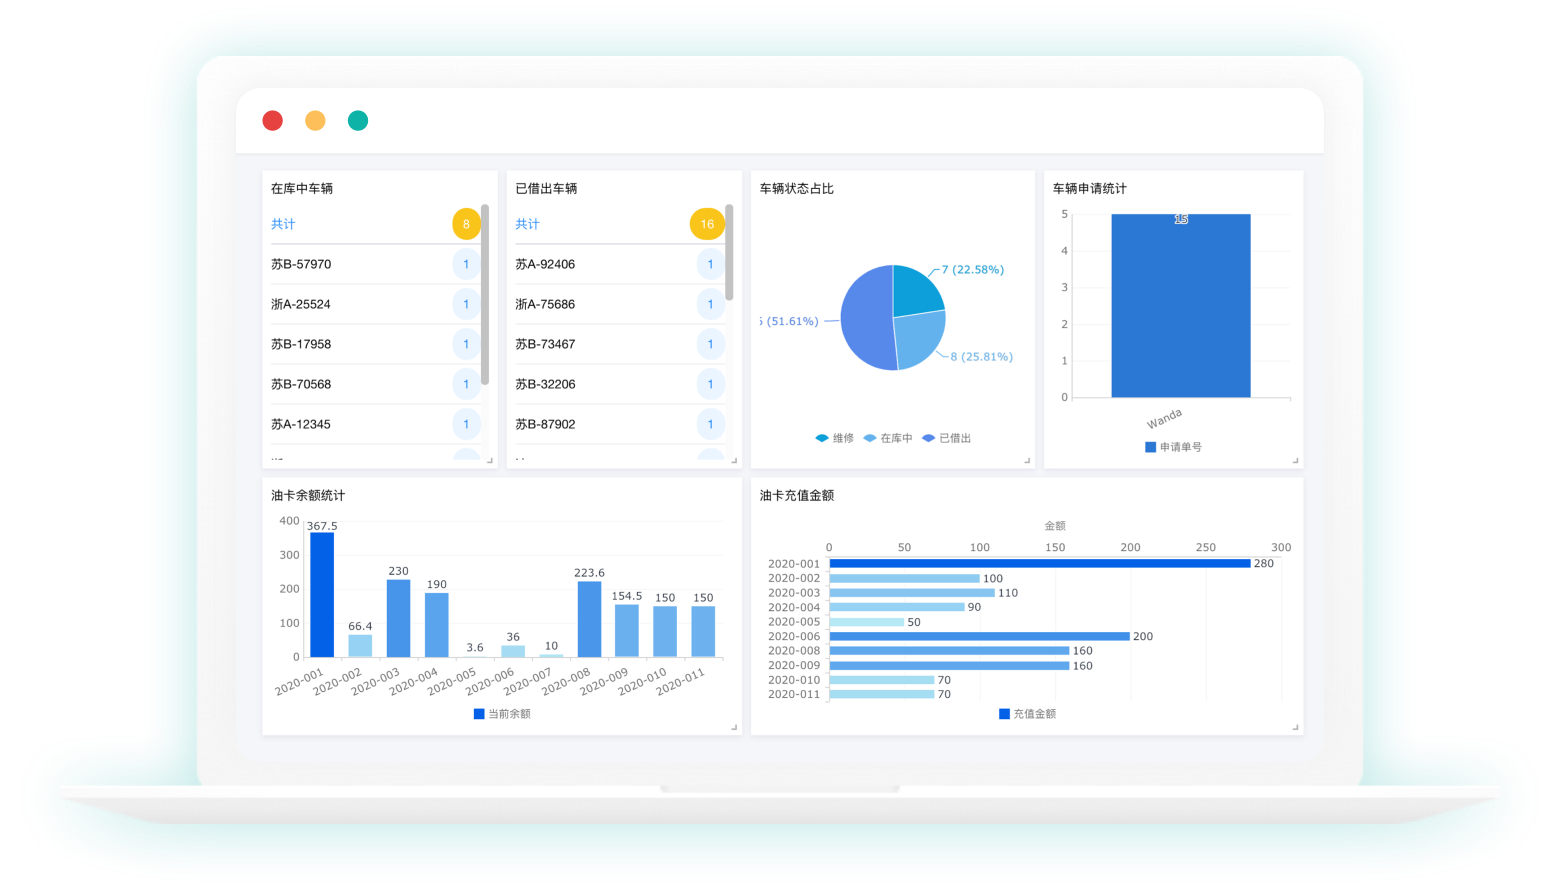Click the 2020-001 bar showing 367.5
Viewport: 1560px width, 888px height.
click(322, 594)
